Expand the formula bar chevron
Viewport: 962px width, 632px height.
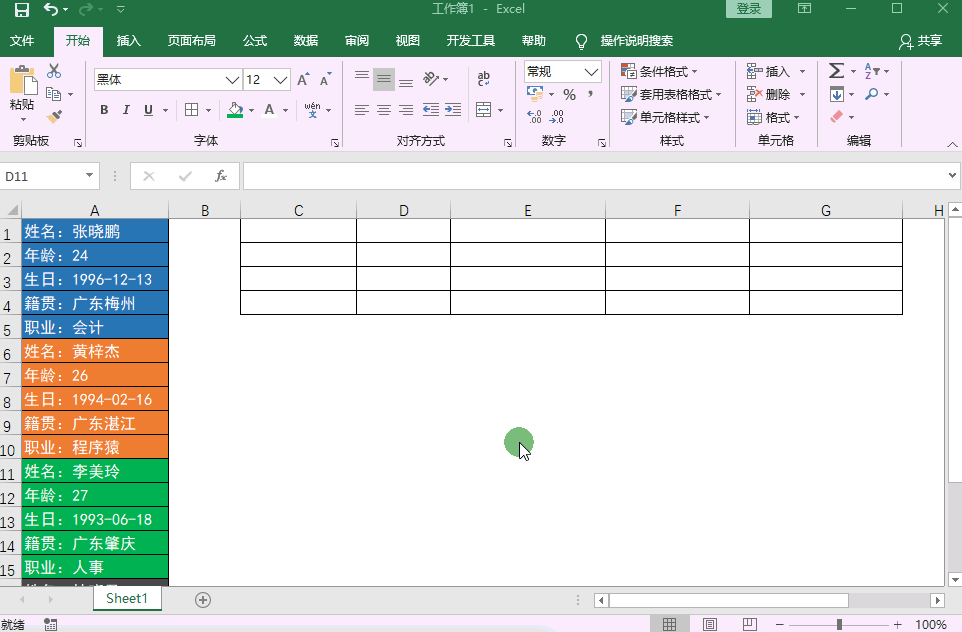[x=952, y=175]
